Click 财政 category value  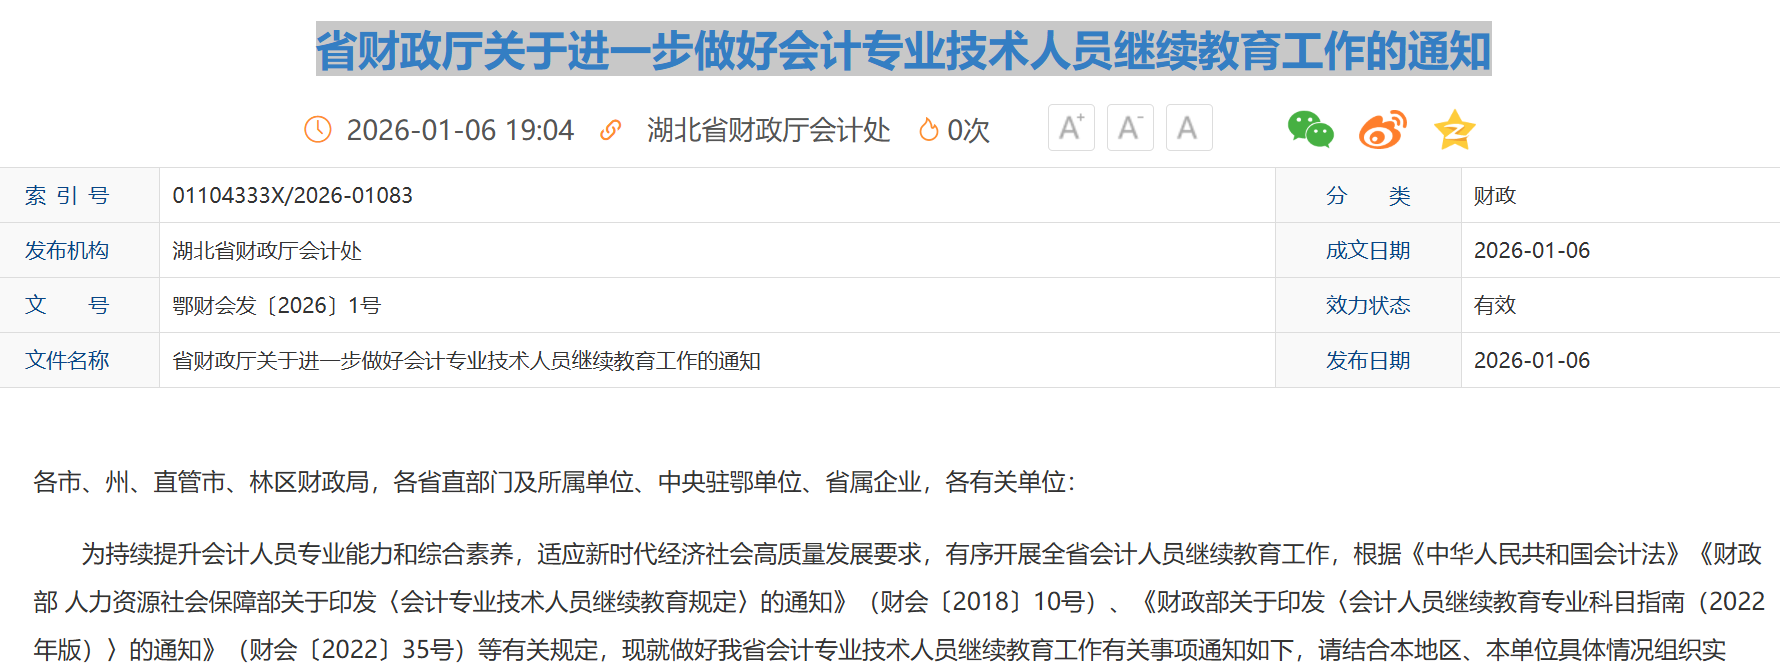[1495, 196]
